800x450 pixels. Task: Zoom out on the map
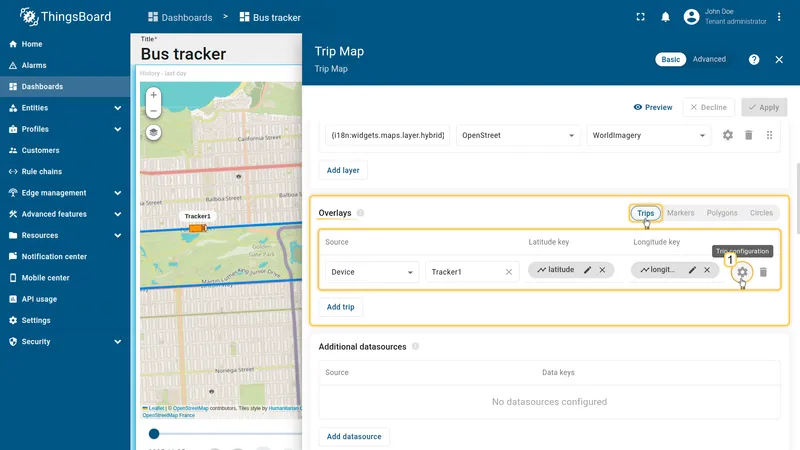point(154,111)
